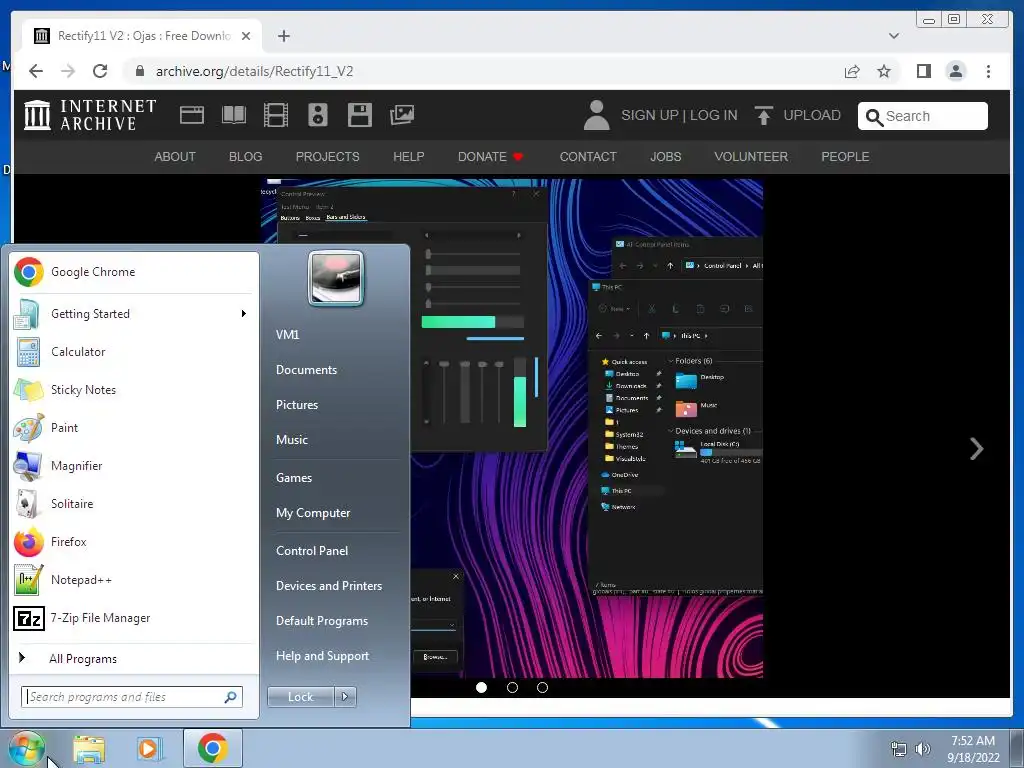
Task: Click SIGN UP | LOG IN link
Action: click(x=679, y=115)
